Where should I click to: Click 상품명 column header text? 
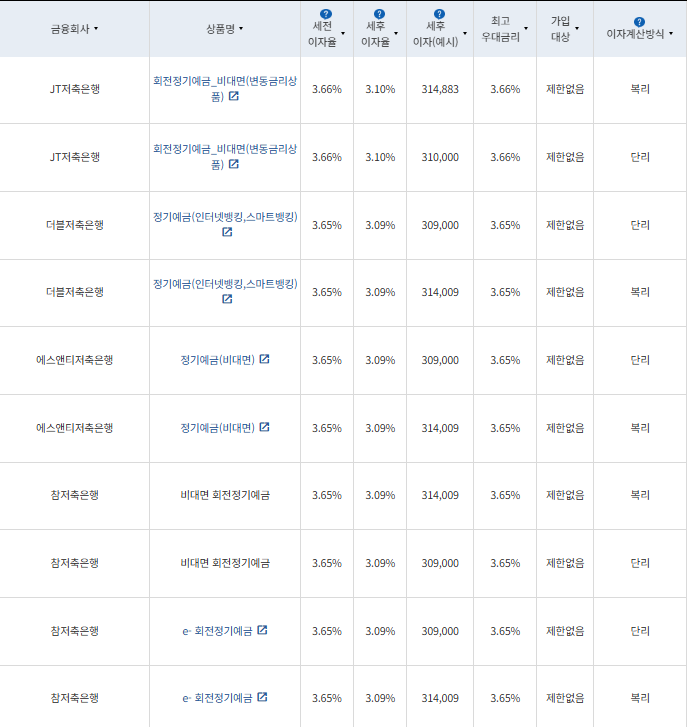pyautogui.click(x=220, y=29)
